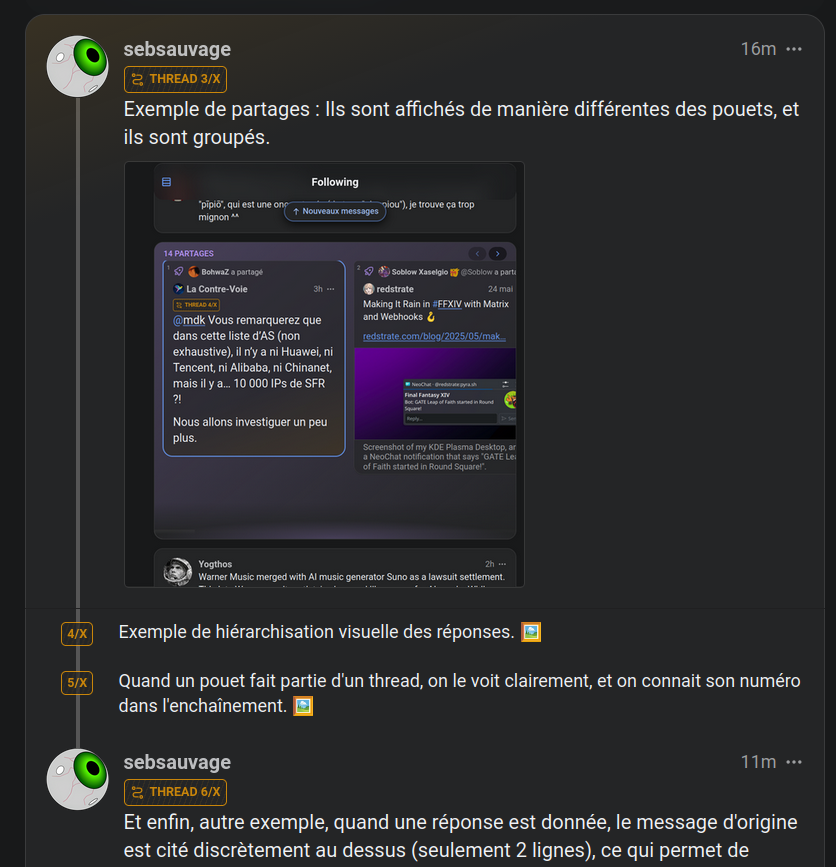Viewport: 836px width, 867px height.
Task: Open the sebsauvage profile name on the top post
Action: coord(177,49)
